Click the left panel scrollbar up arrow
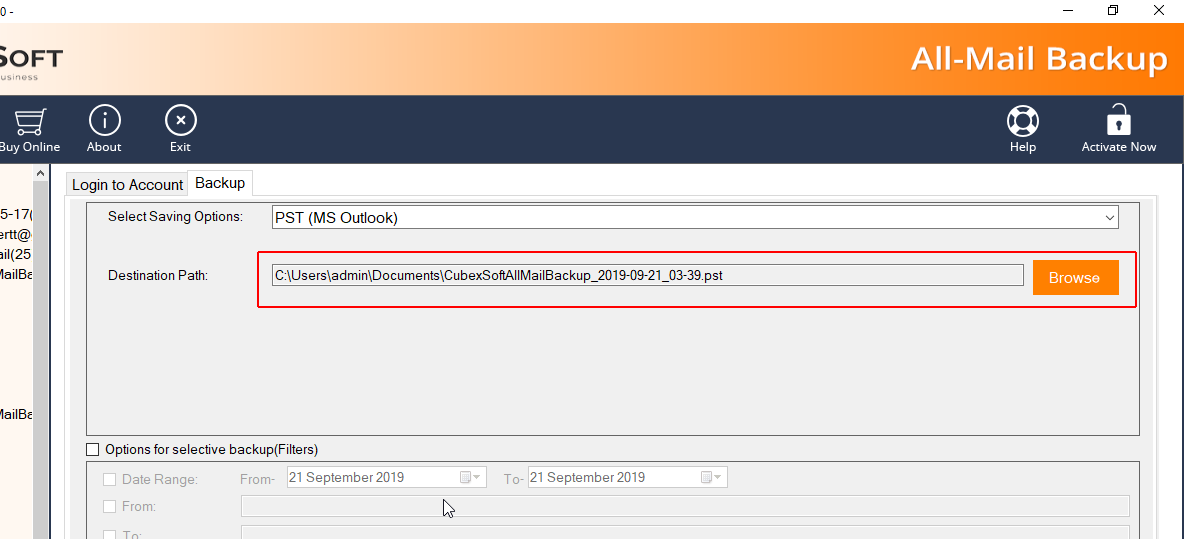1184x539 pixels. pyautogui.click(x=41, y=174)
